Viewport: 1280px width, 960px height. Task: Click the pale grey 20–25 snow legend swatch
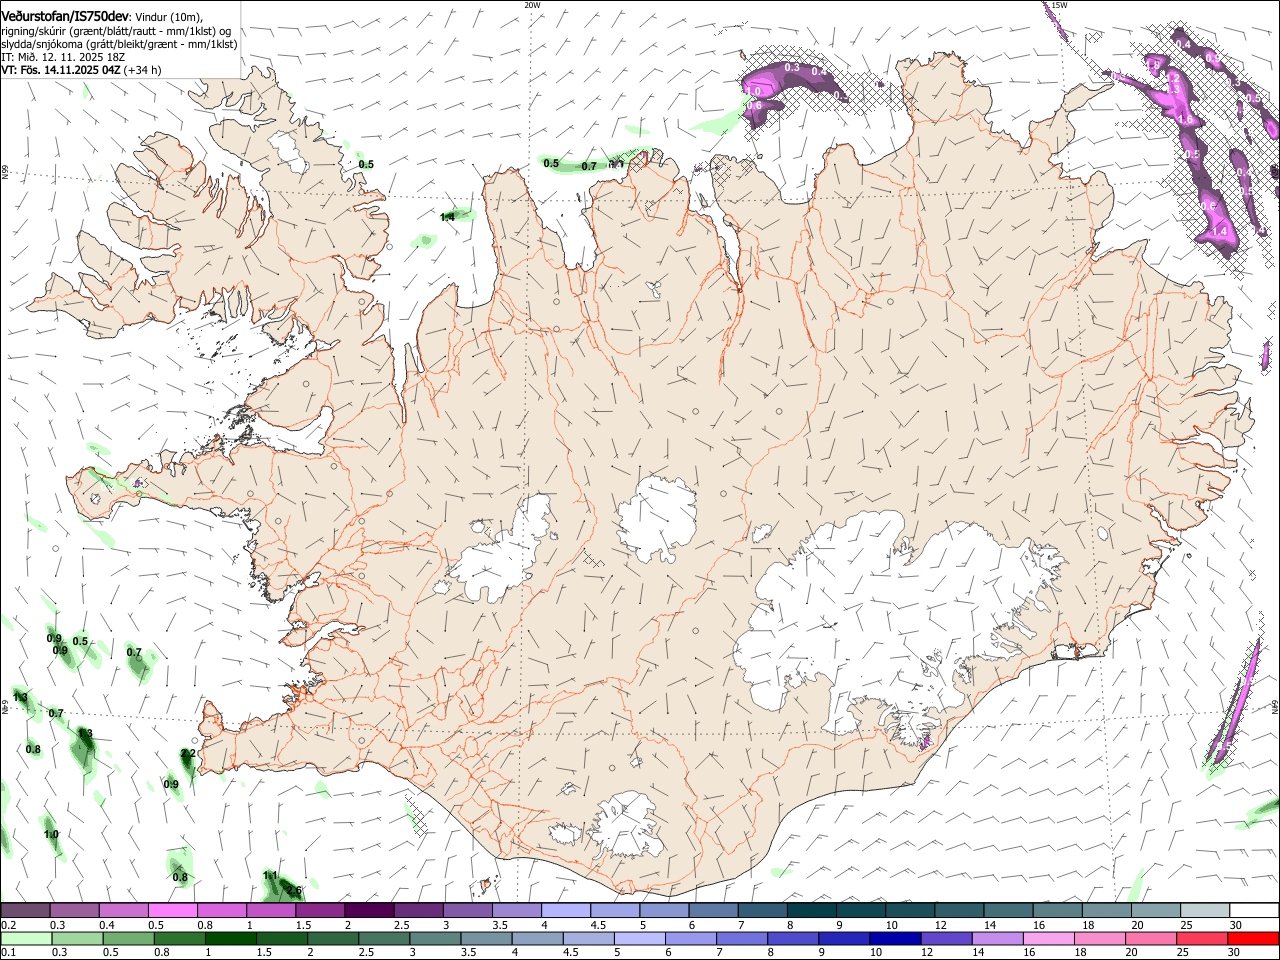click(x=1205, y=911)
